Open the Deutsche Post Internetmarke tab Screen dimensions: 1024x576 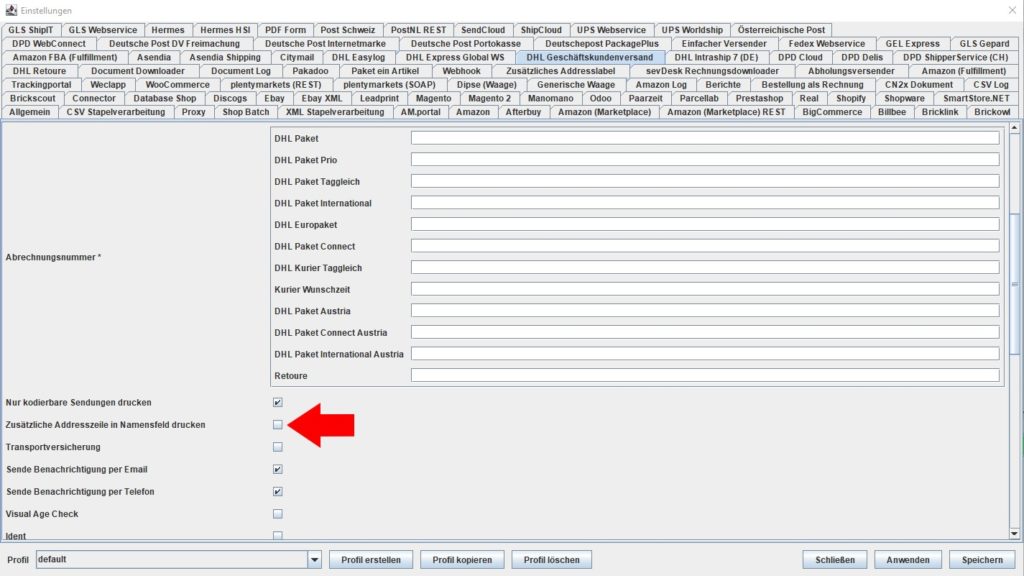coord(325,44)
